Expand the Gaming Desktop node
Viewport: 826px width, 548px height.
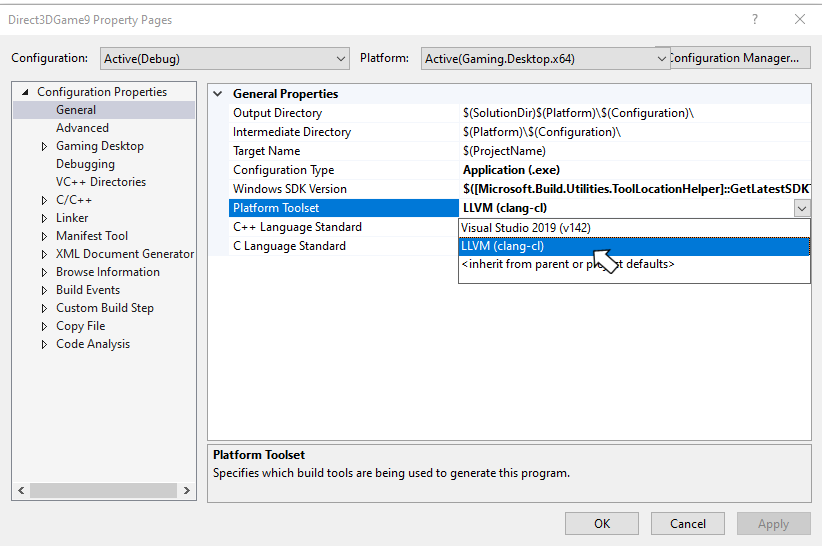point(44,146)
